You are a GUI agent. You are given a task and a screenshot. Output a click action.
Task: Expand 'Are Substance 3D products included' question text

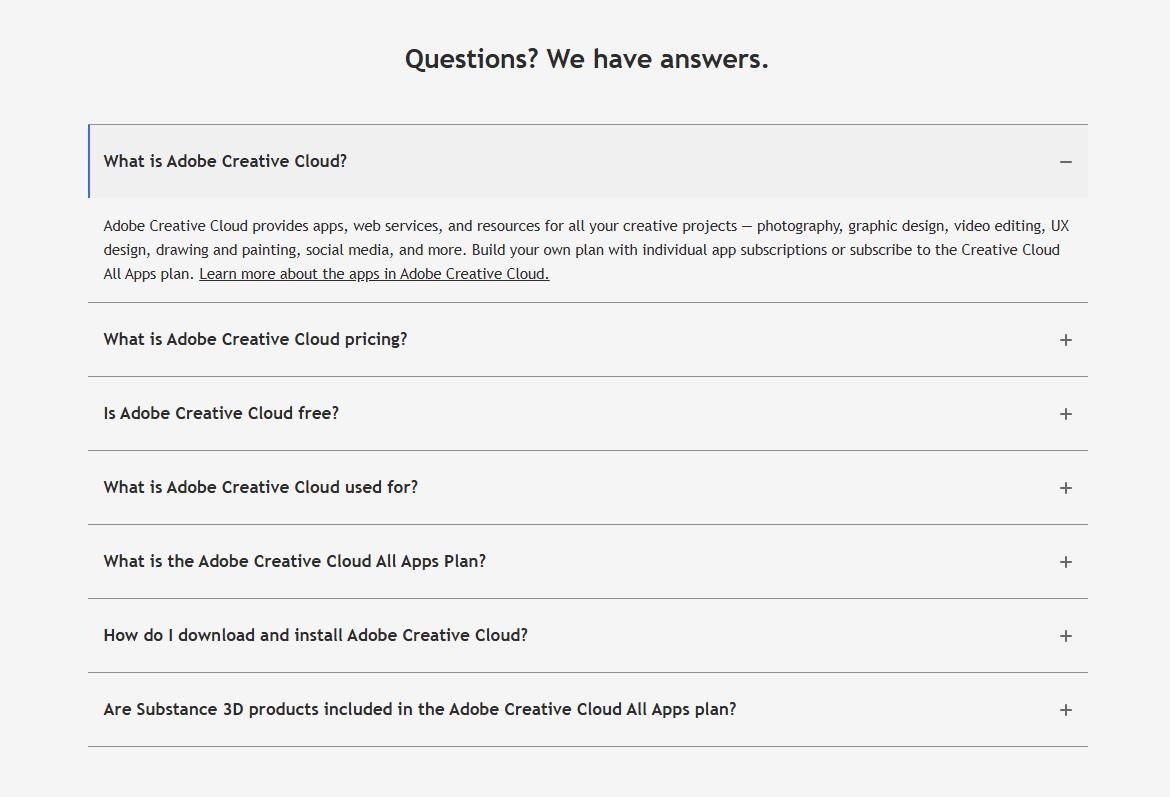[x=419, y=710]
